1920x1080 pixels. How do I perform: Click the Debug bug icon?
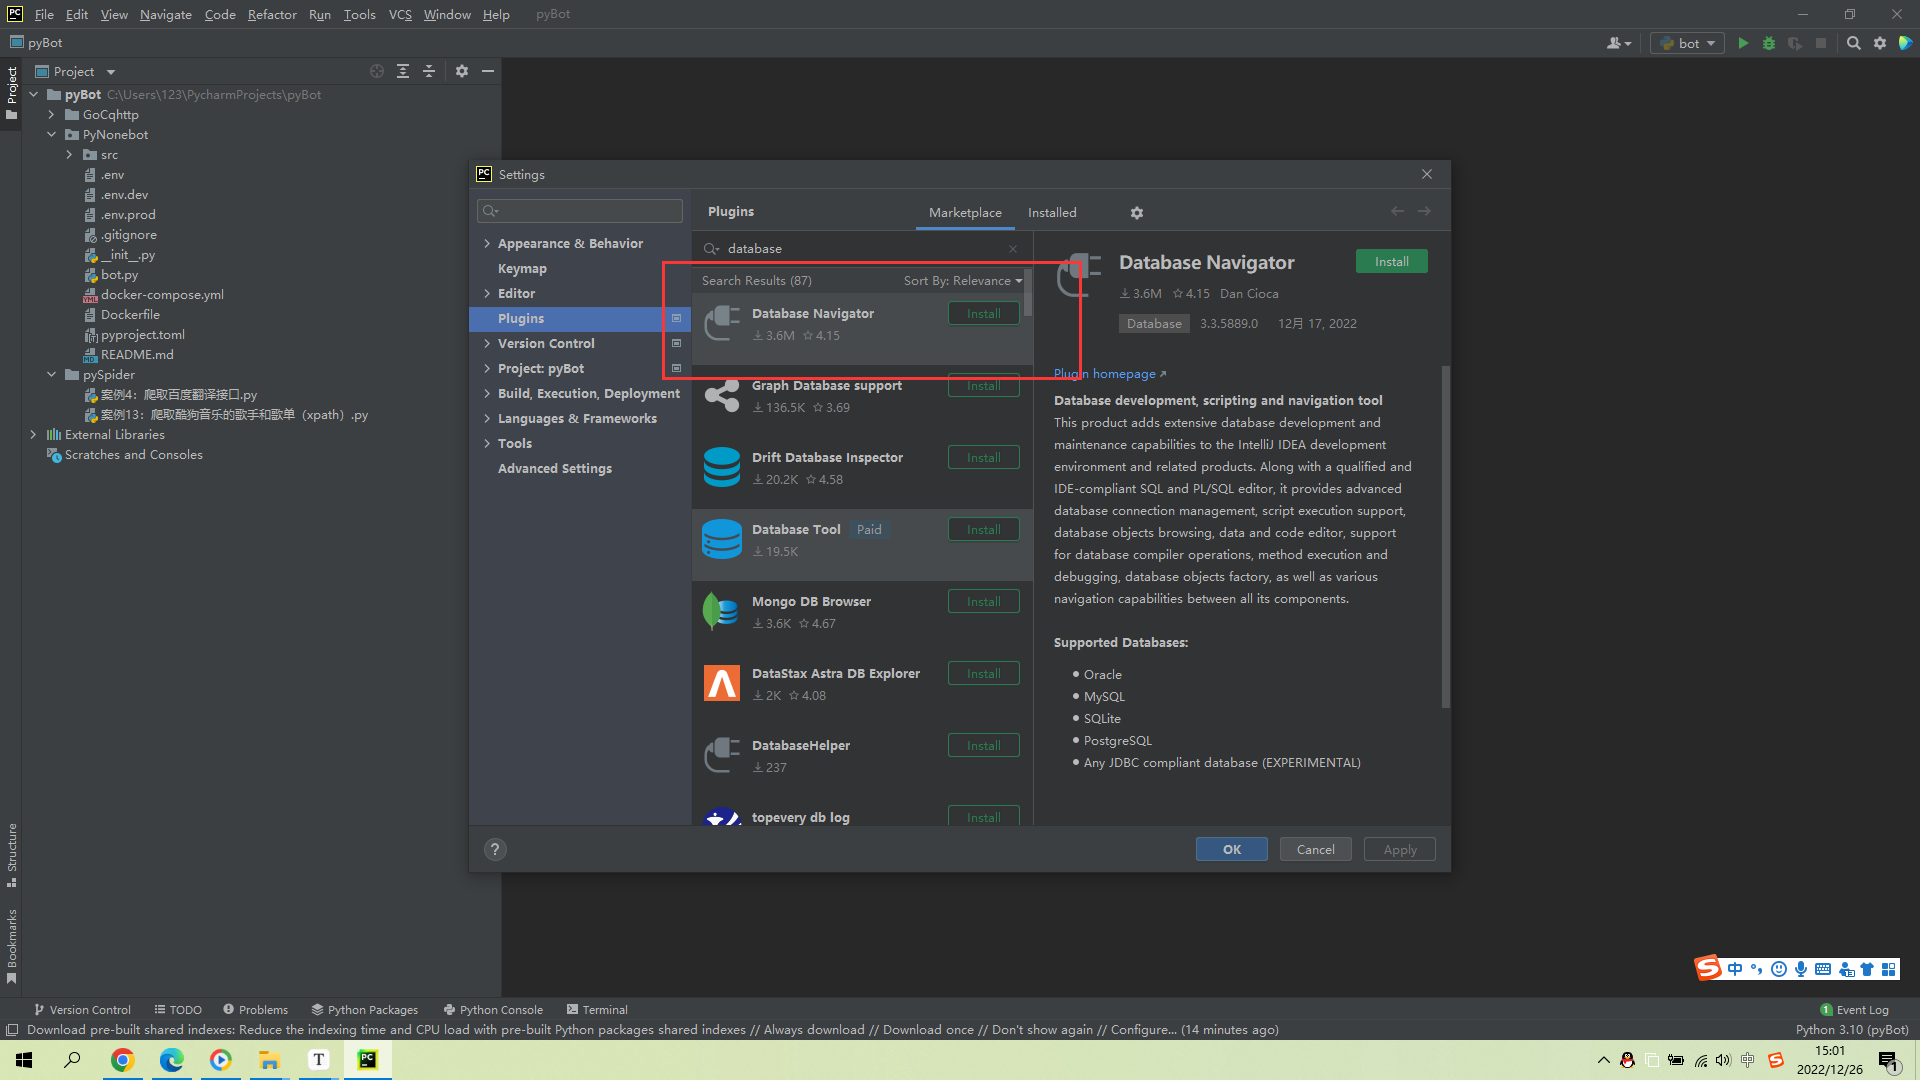[x=1769, y=43]
